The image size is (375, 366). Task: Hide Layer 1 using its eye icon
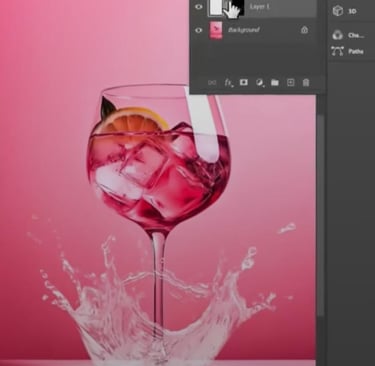198,7
